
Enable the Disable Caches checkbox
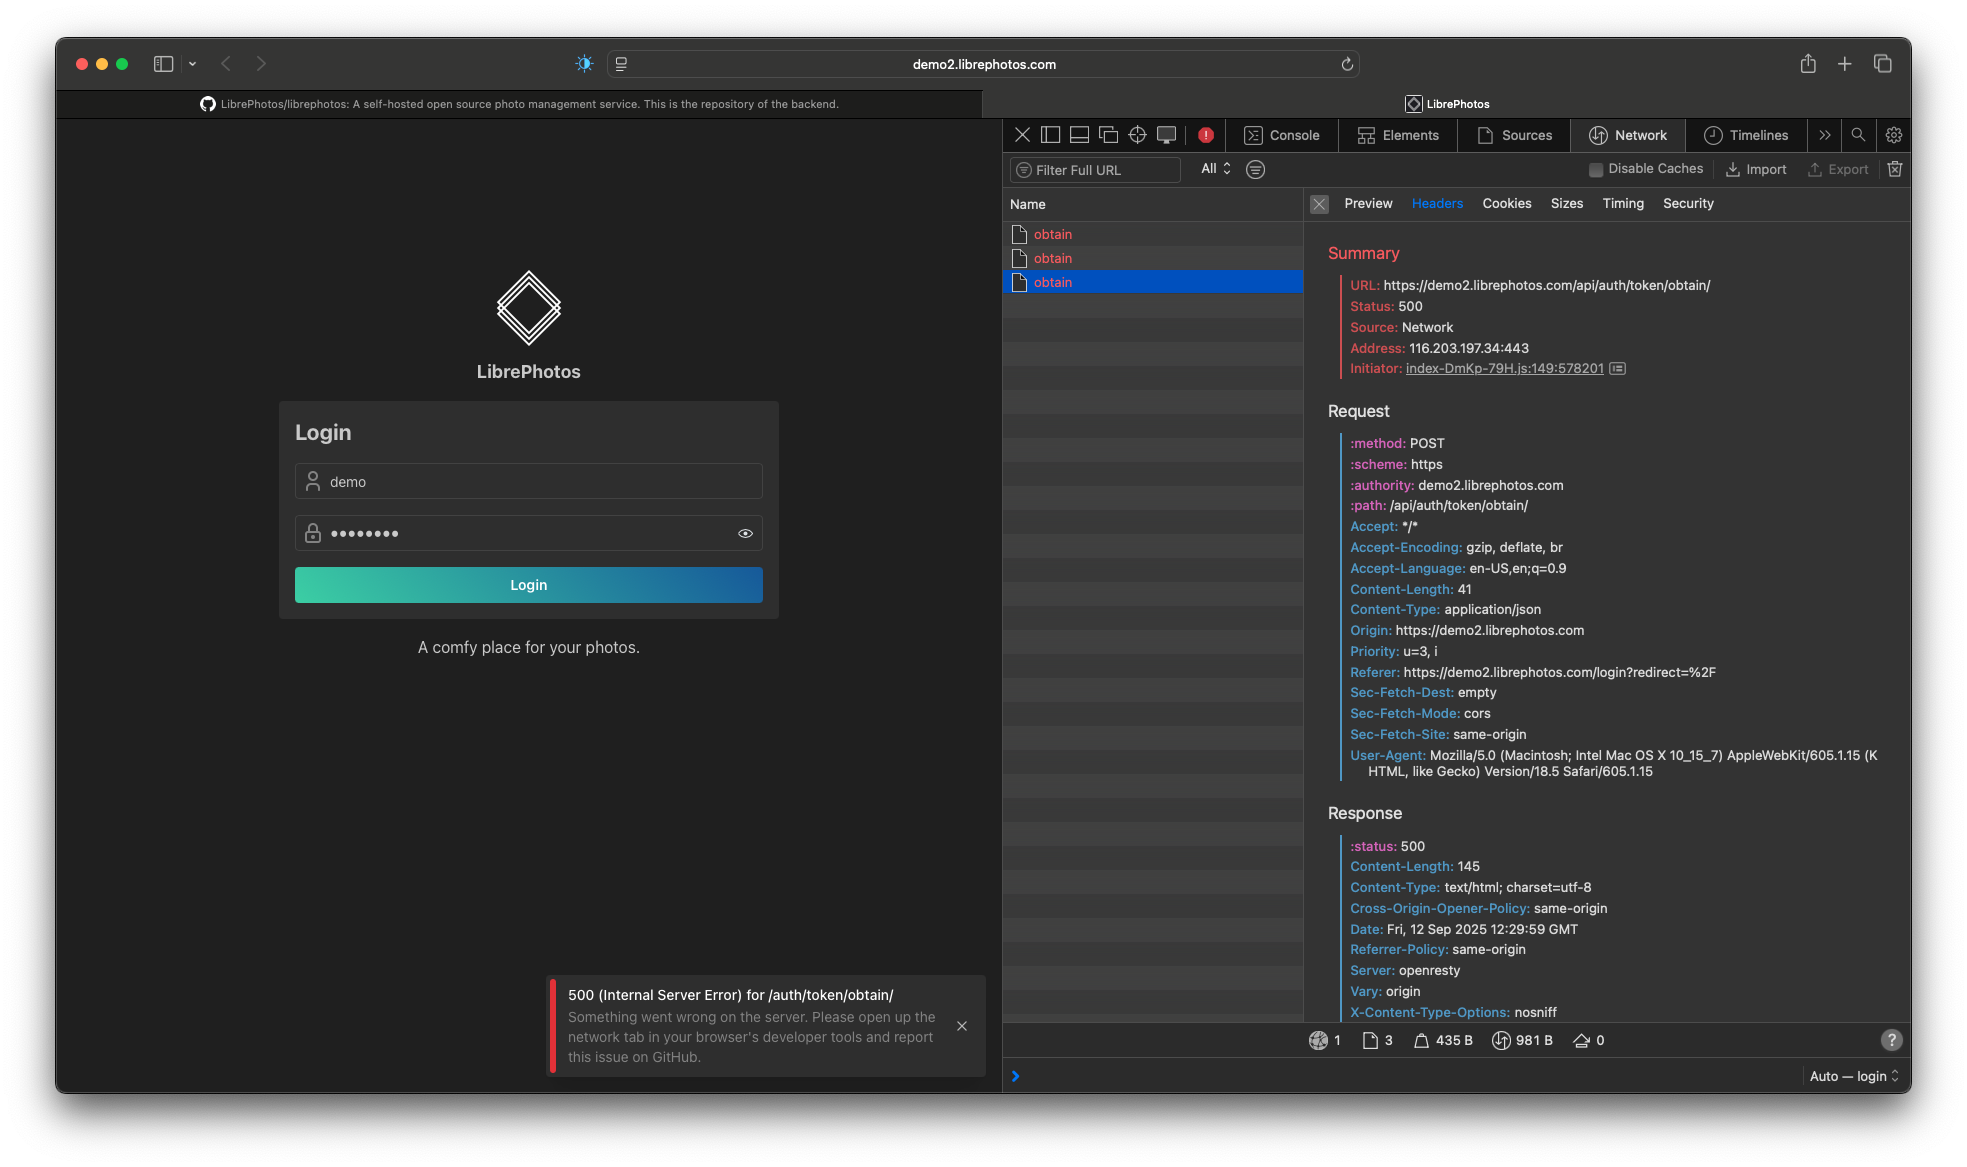[1596, 170]
